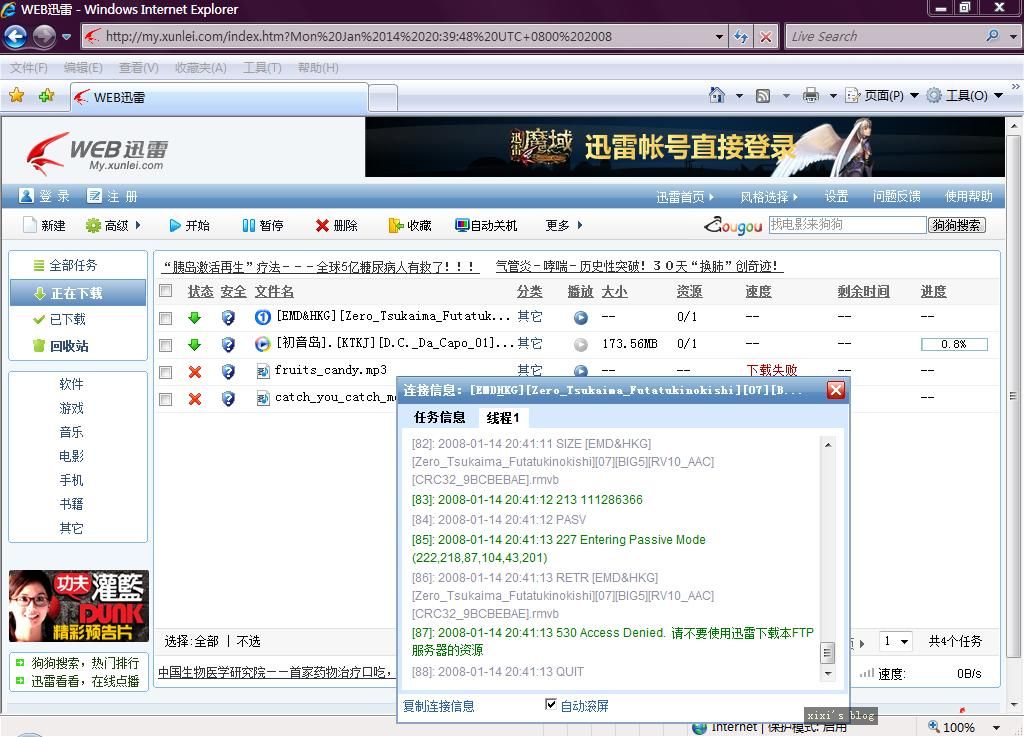Select 正在下载 in the sidebar
1024x737 pixels.
[78, 293]
